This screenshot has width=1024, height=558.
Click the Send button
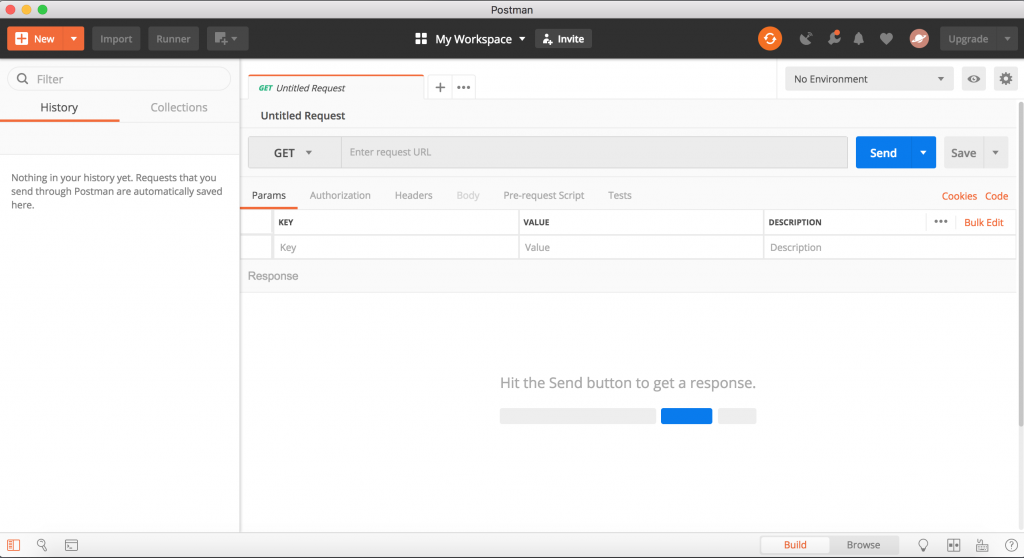click(x=883, y=152)
